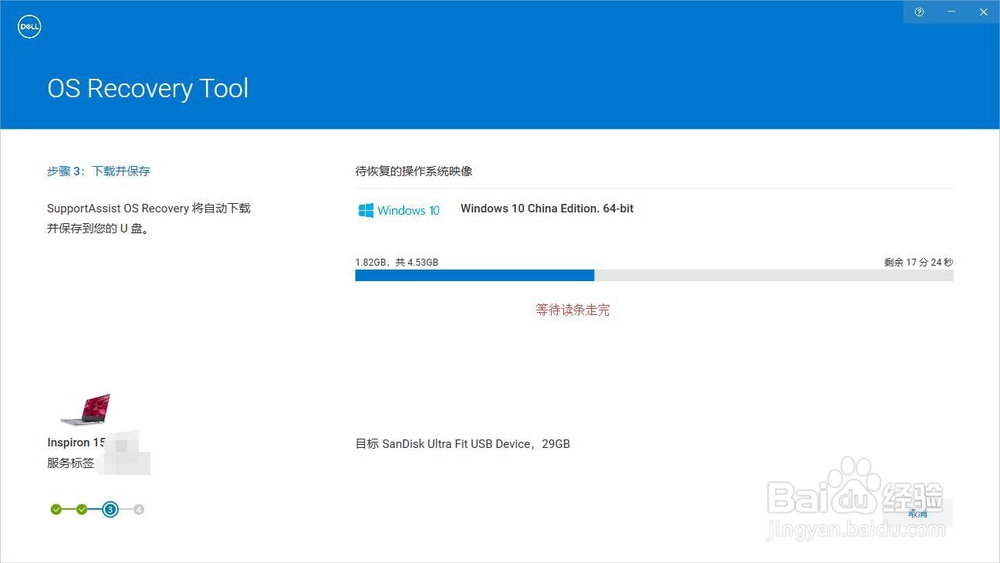
Task: Click Windows 10 China Edition. 64-bit text
Action: (547, 208)
